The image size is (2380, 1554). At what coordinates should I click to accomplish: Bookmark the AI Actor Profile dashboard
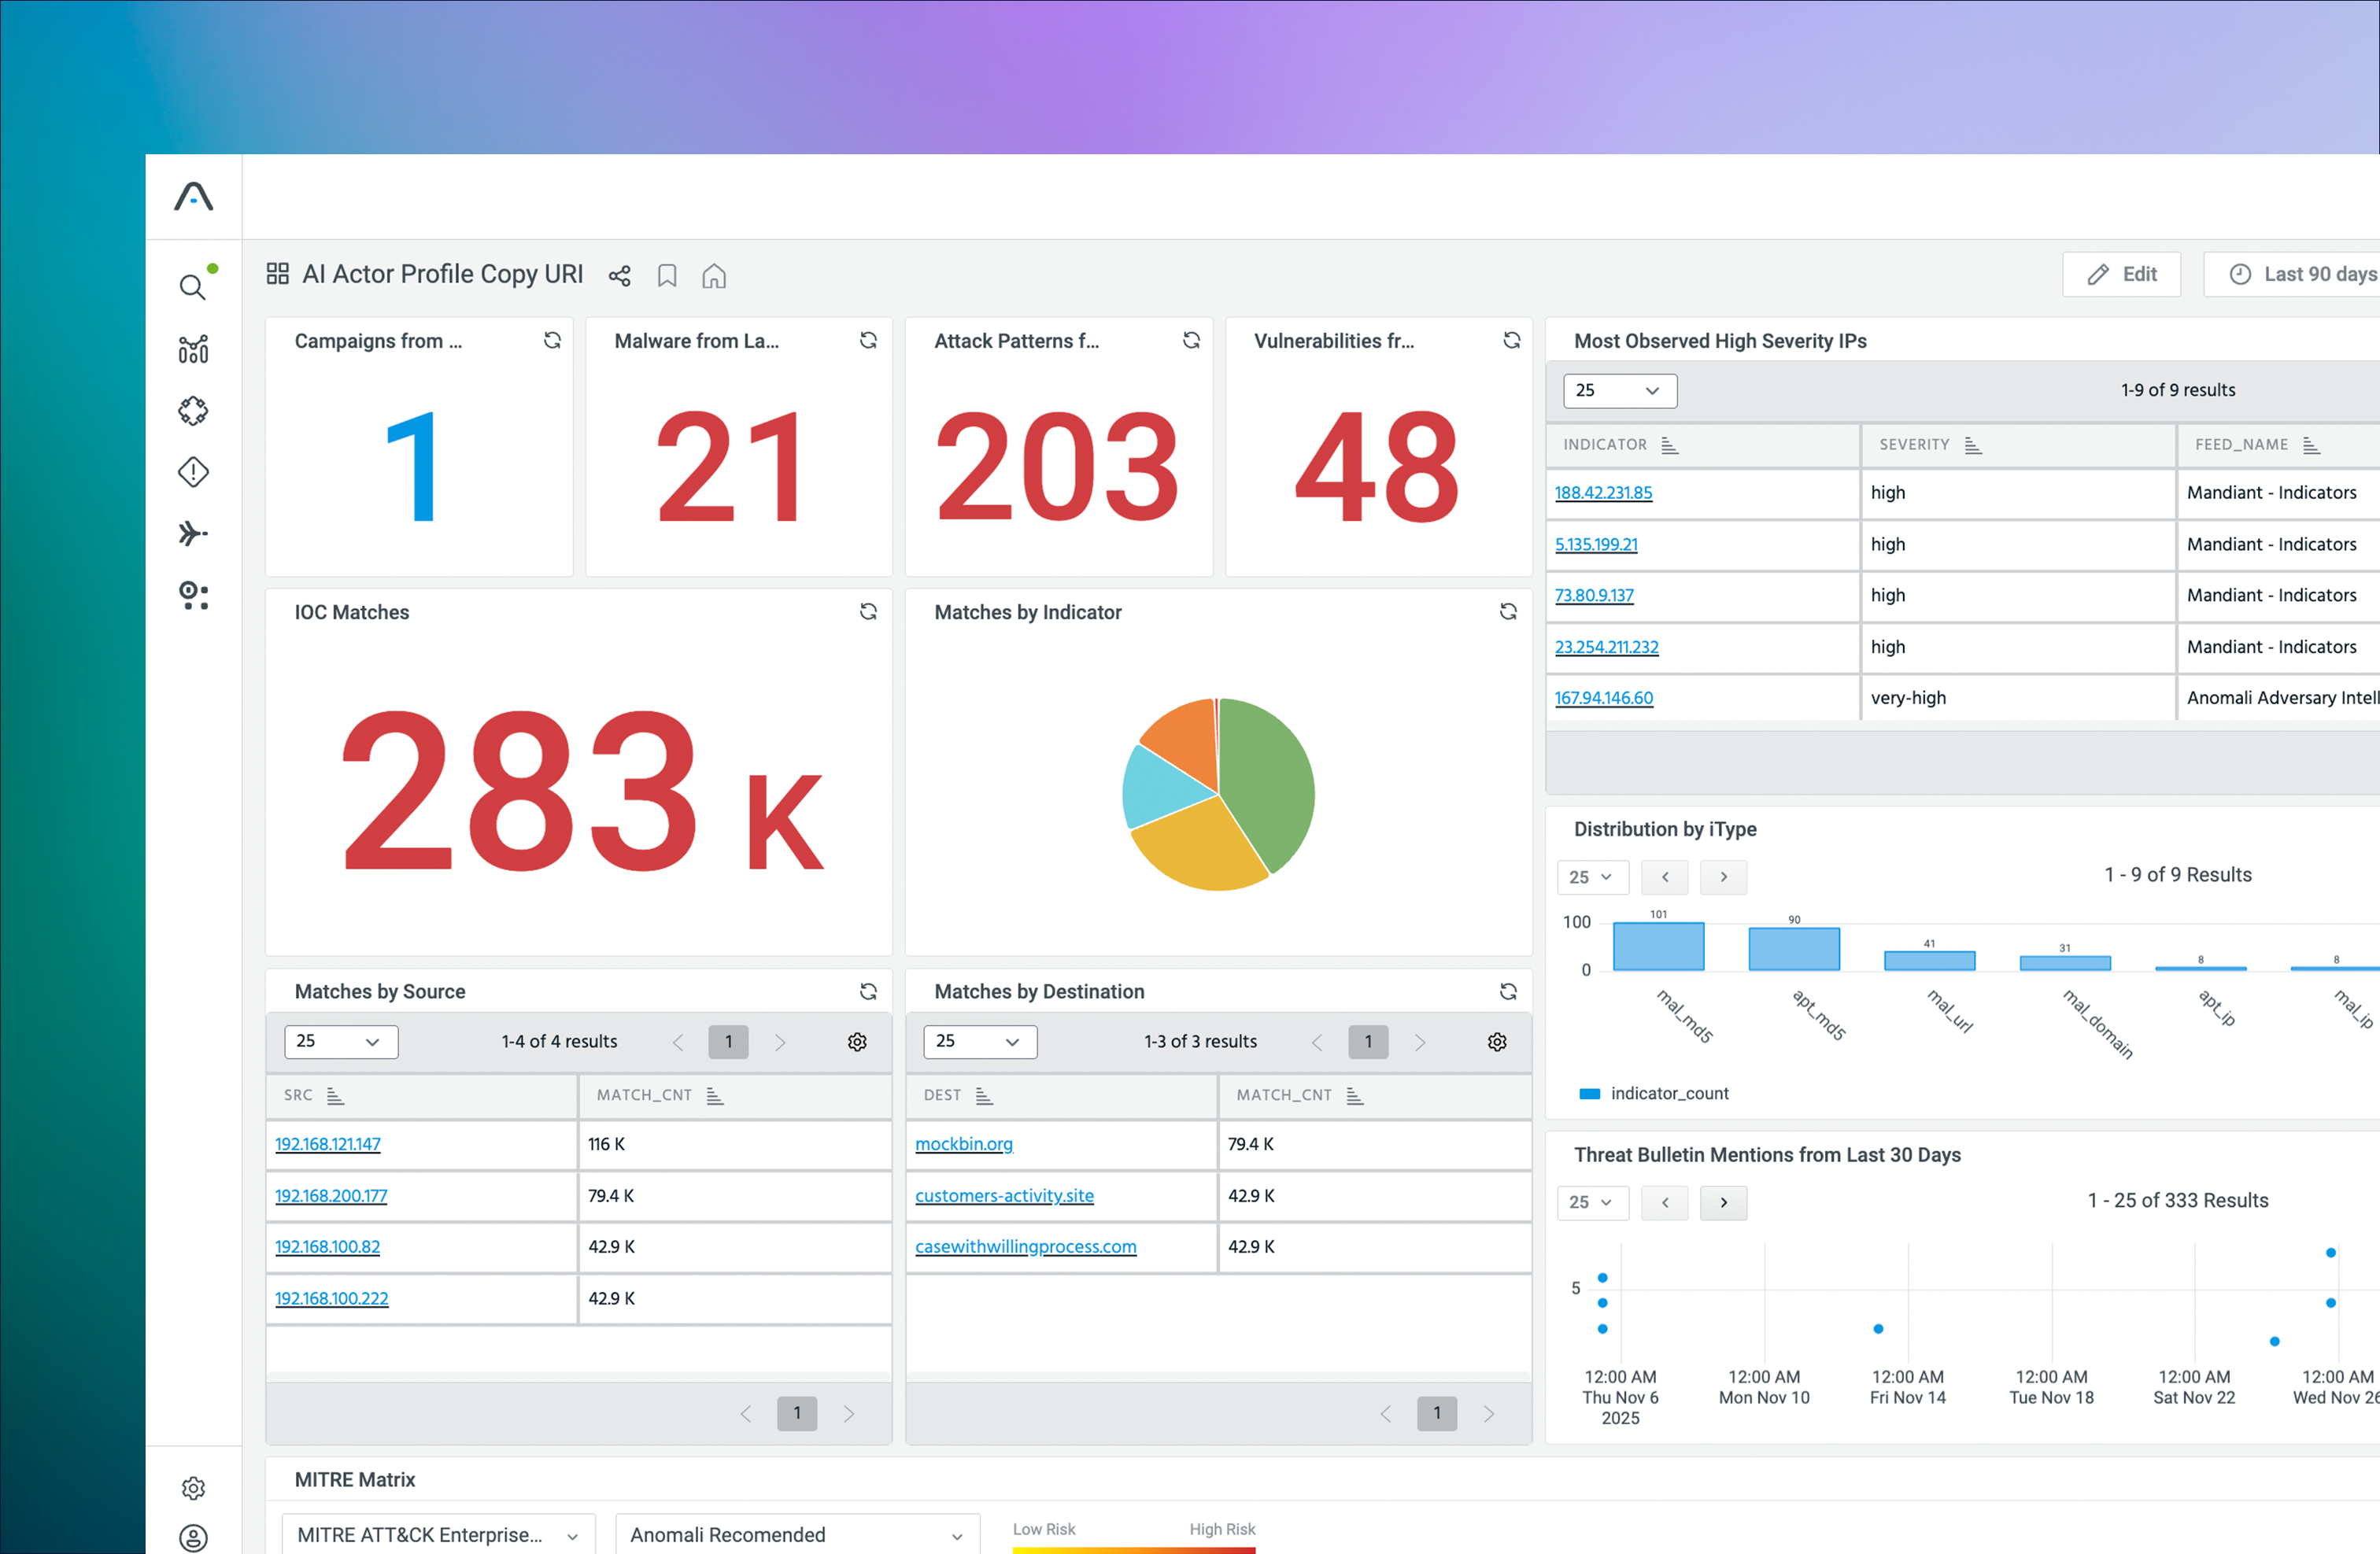(667, 276)
